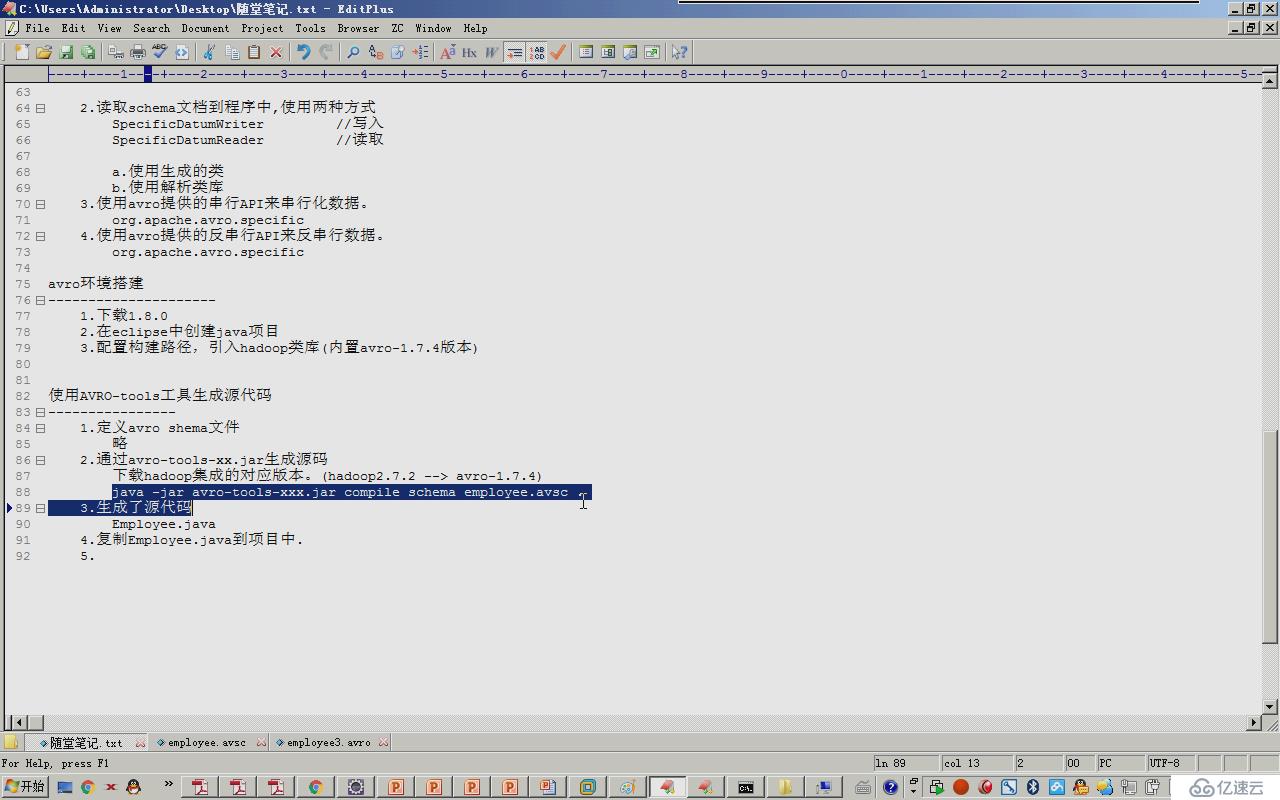This screenshot has height=800, width=1280.
Task: Run the ABC spell check icon
Action: coord(160,52)
